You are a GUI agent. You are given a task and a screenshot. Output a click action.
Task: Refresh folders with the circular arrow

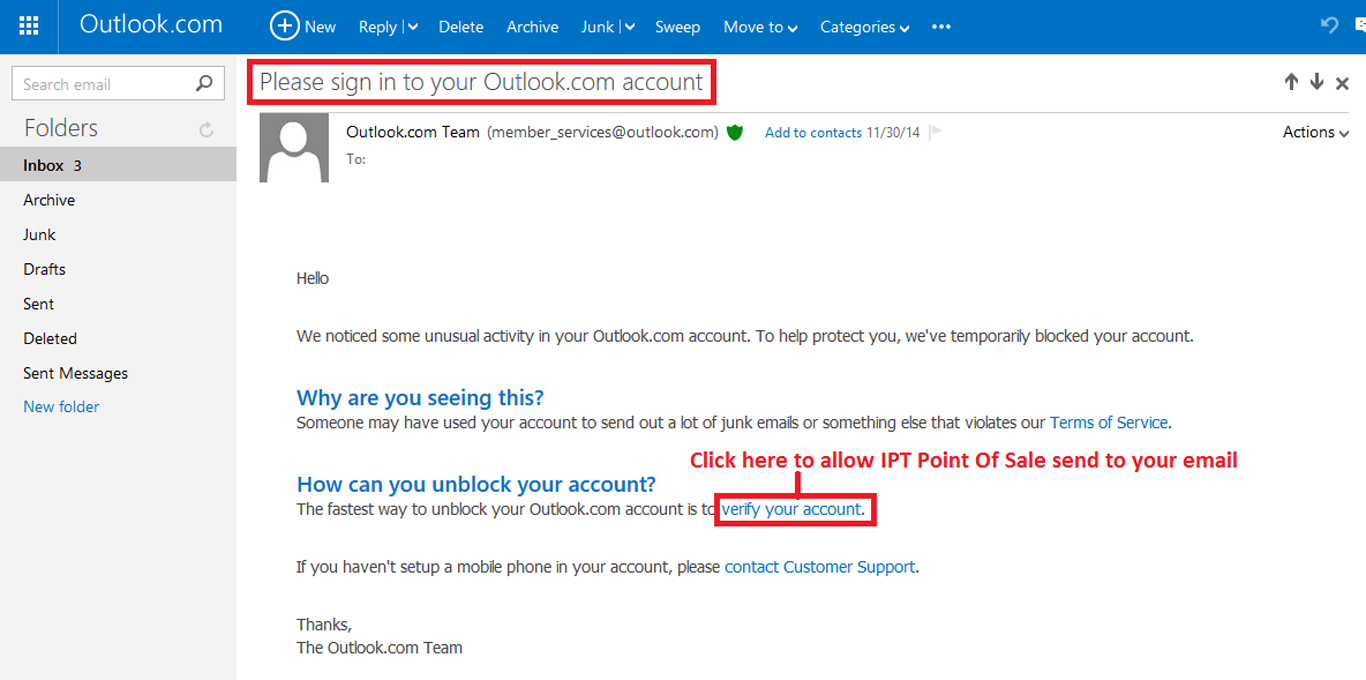(206, 129)
